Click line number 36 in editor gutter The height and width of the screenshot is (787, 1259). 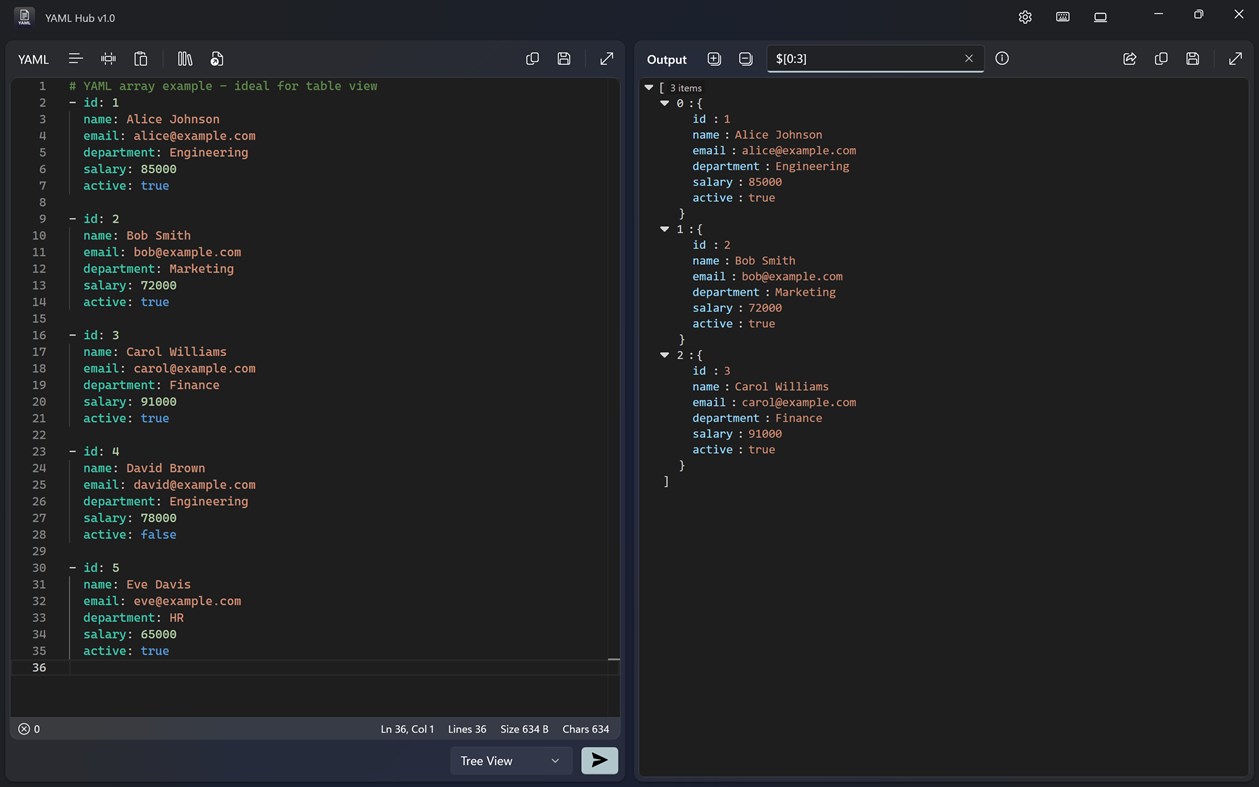click(x=39, y=667)
